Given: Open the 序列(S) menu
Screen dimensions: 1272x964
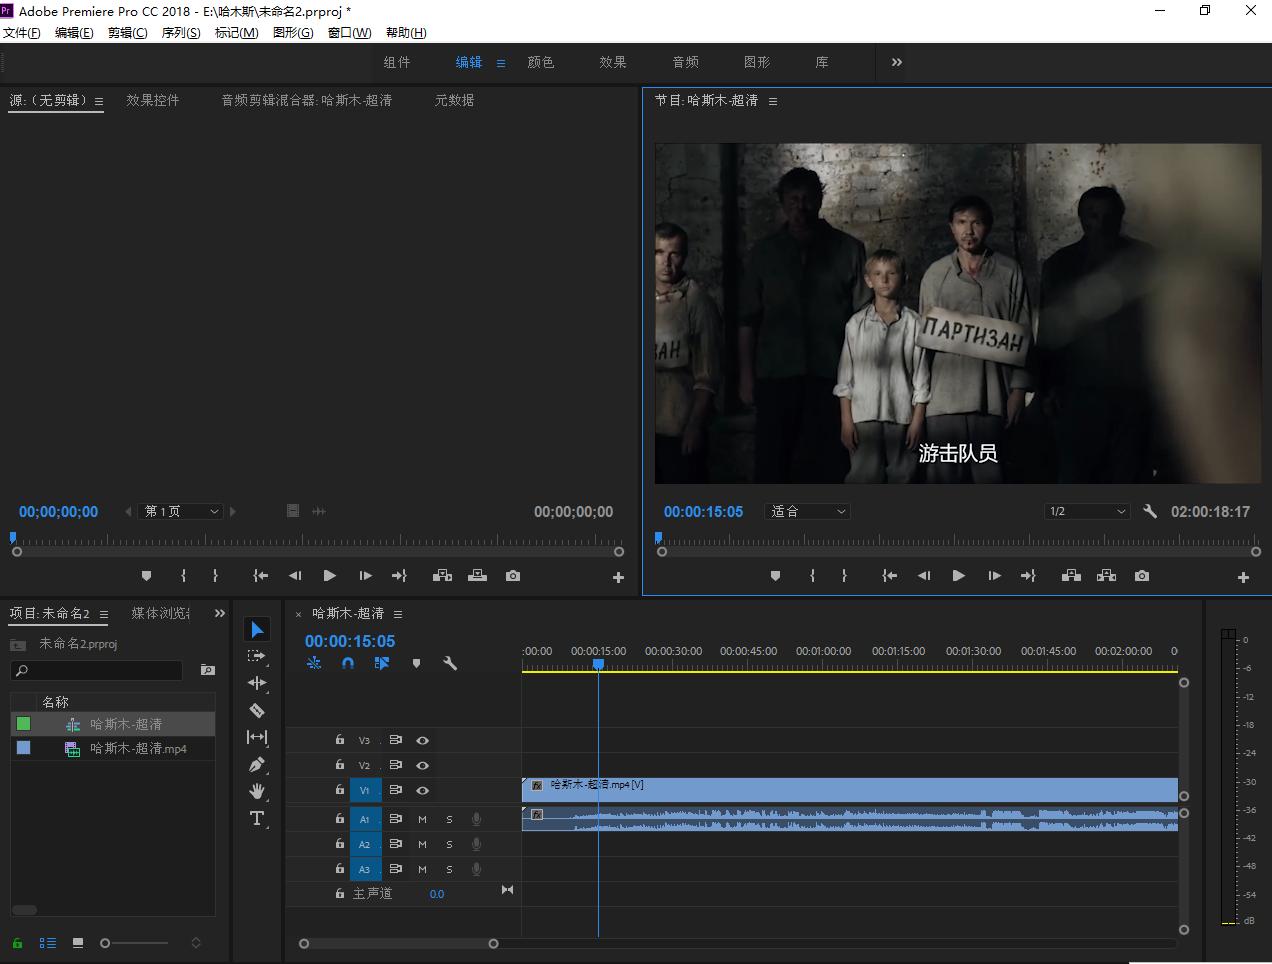Looking at the screenshot, I should [x=181, y=32].
